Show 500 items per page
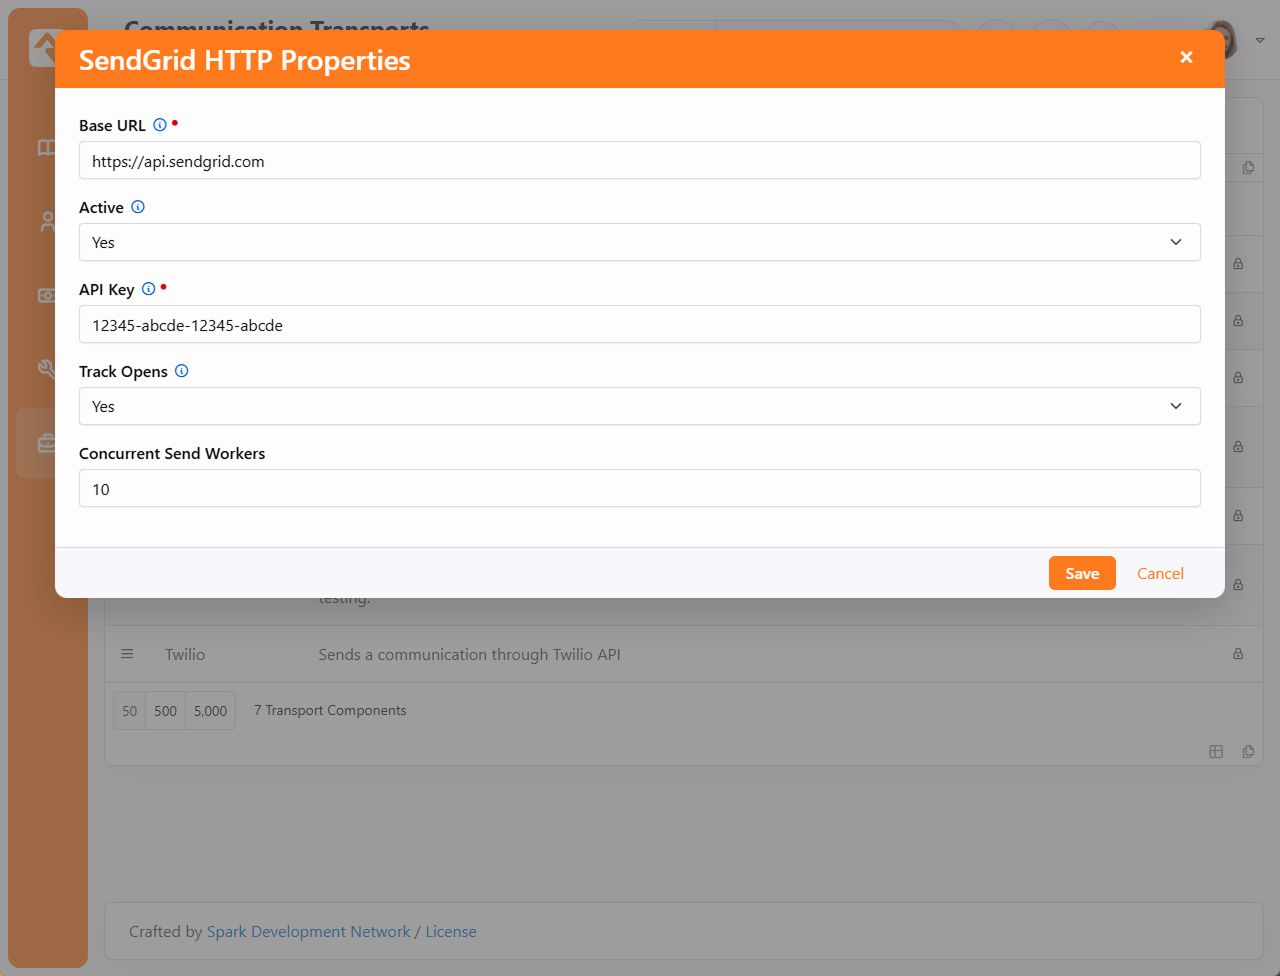This screenshot has height=976, width=1280. [166, 711]
